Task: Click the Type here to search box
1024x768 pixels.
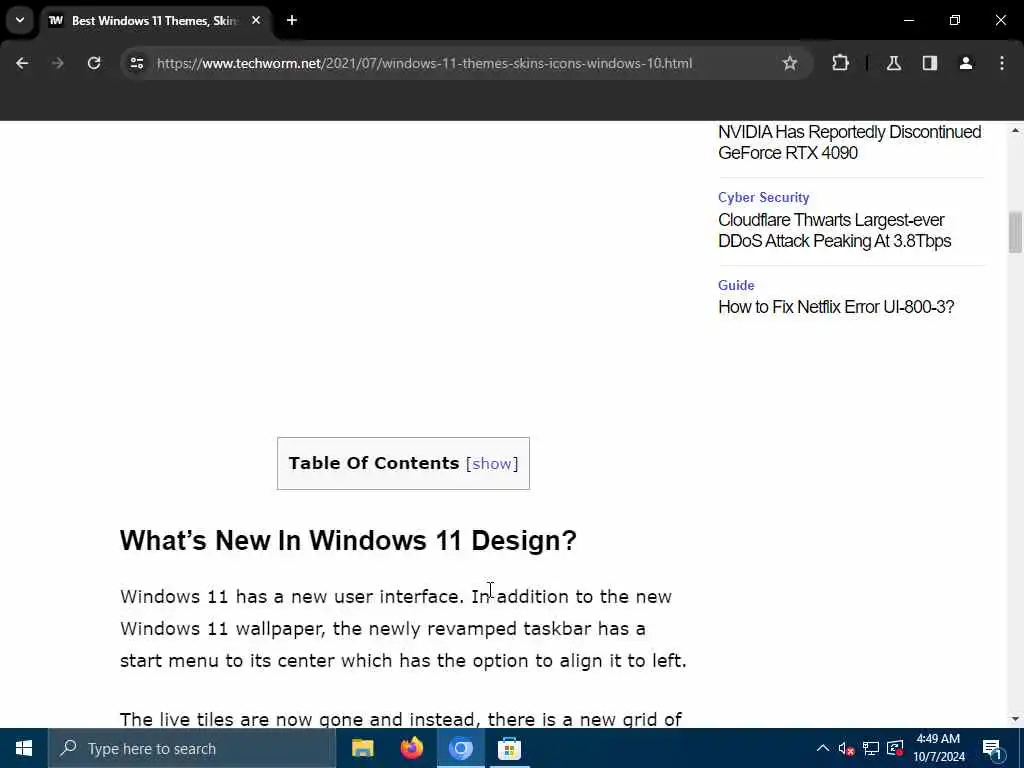Action: pos(191,748)
